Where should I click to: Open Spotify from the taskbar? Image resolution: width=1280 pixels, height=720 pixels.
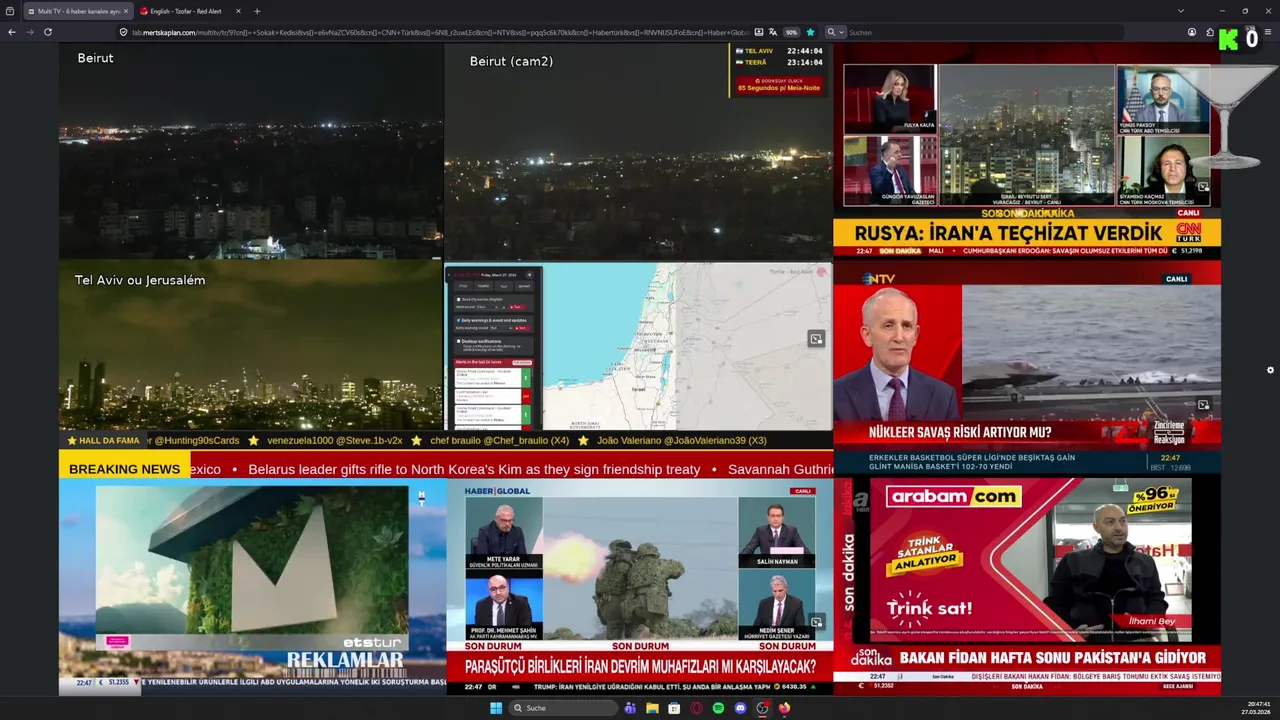click(718, 708)
